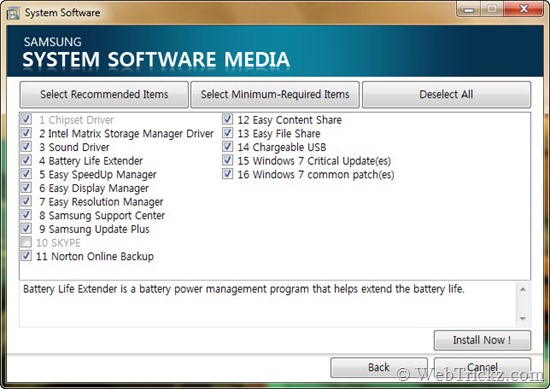The width and height of the screenshot is (550, 389).
Task: Click the System Software title bar icon
Action: coord(13,13)
